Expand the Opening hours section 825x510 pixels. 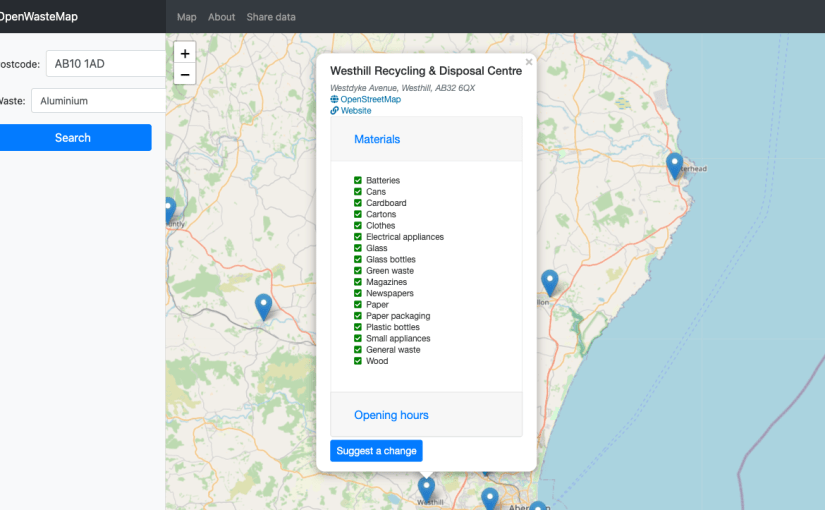391,415
